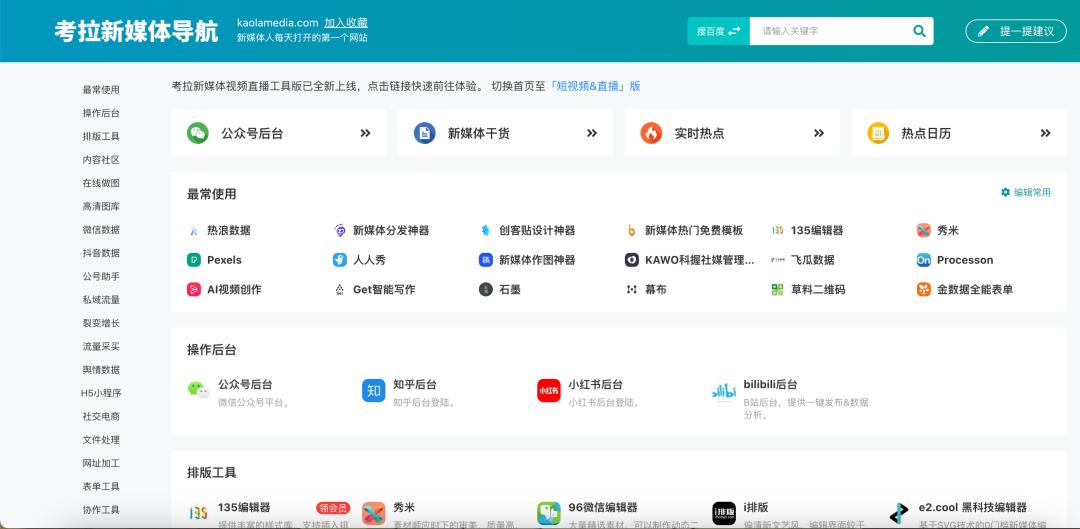Click the blue 知乎后台 logo
1080x529 pixels.
pos(374,391)
